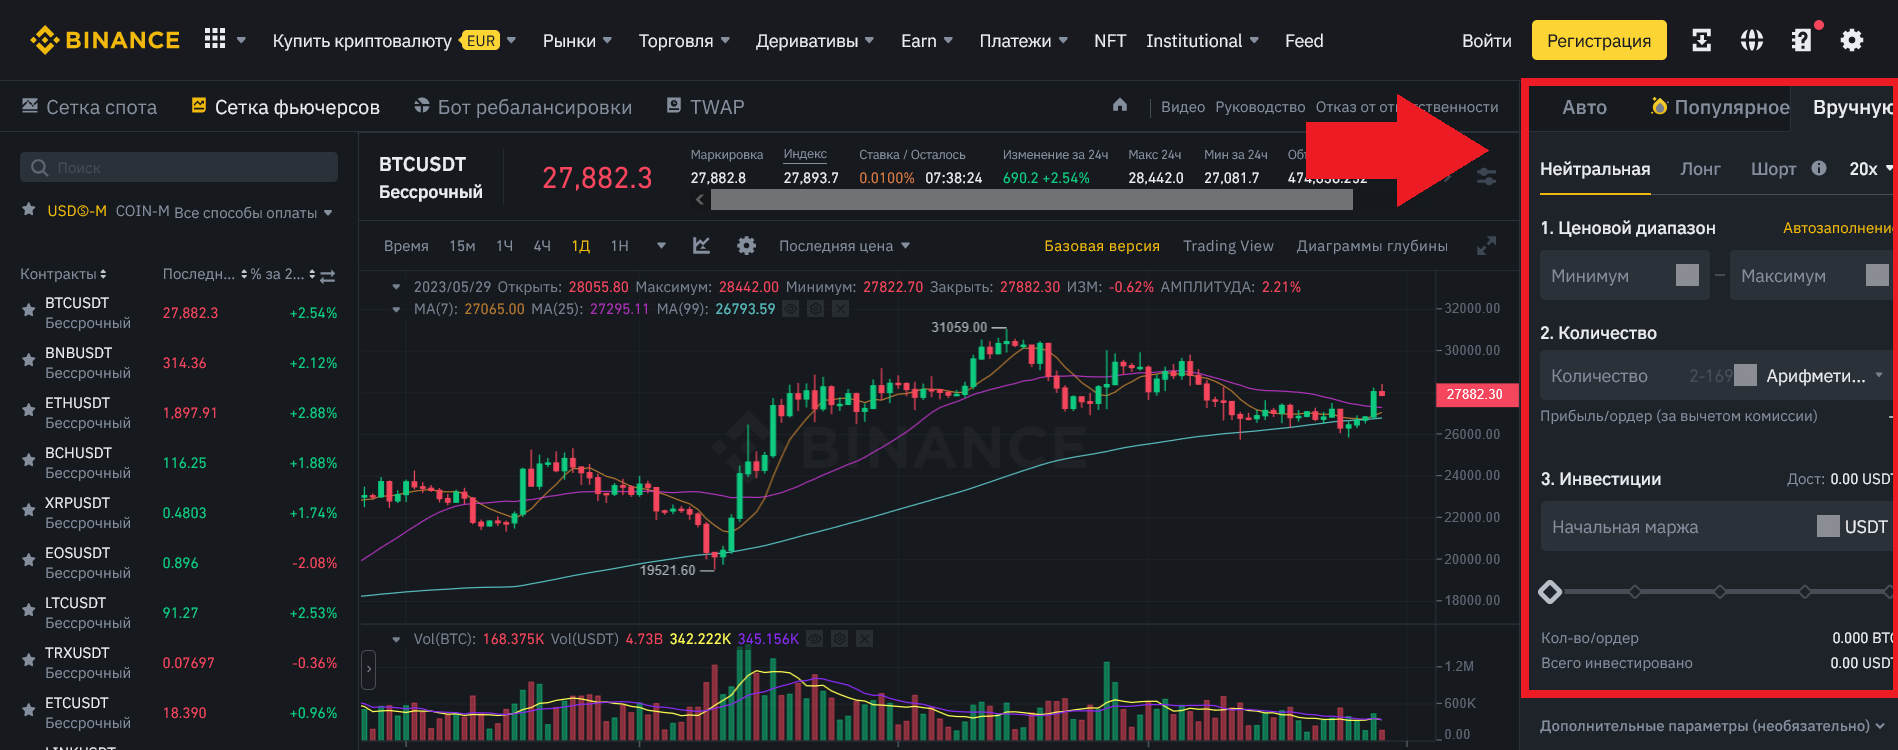Open chart indicators icon

tap(701, 245)
